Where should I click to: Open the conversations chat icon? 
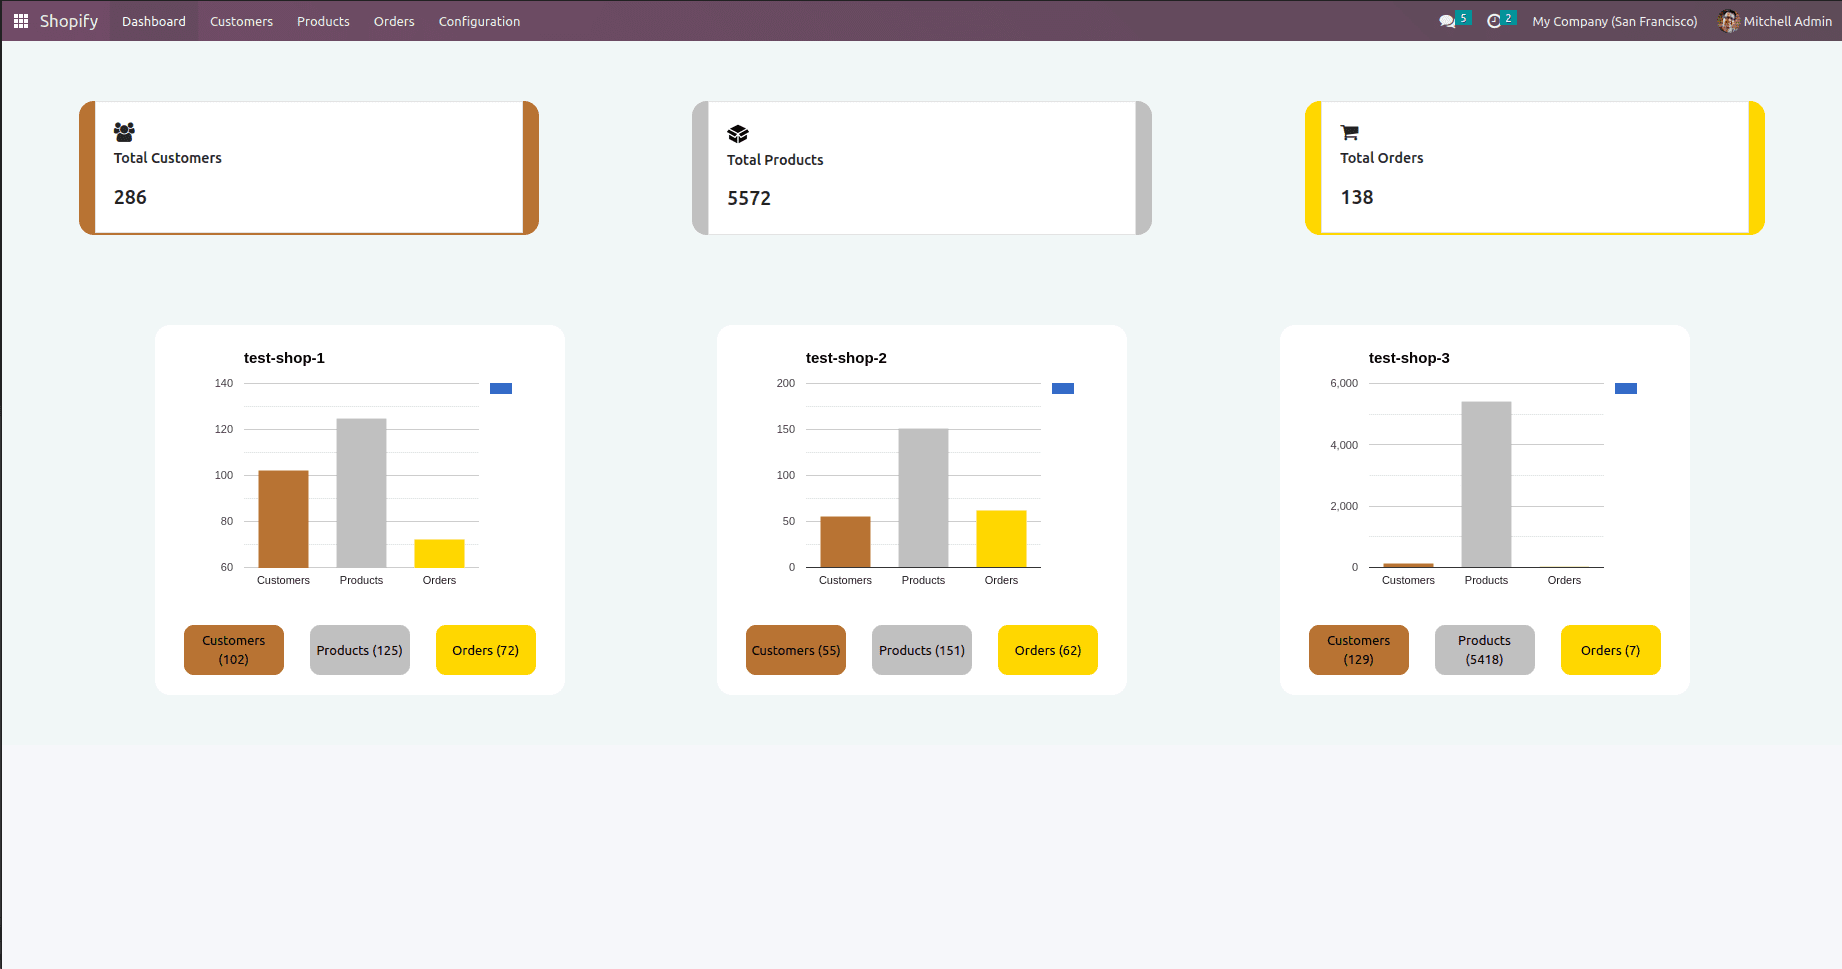coord(1447,21)
